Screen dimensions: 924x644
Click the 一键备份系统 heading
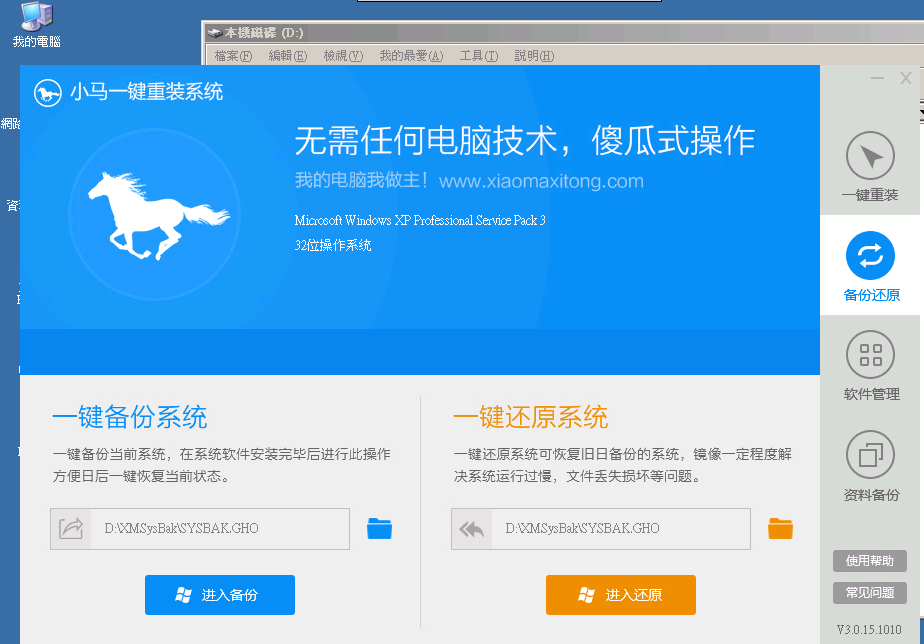130,417
